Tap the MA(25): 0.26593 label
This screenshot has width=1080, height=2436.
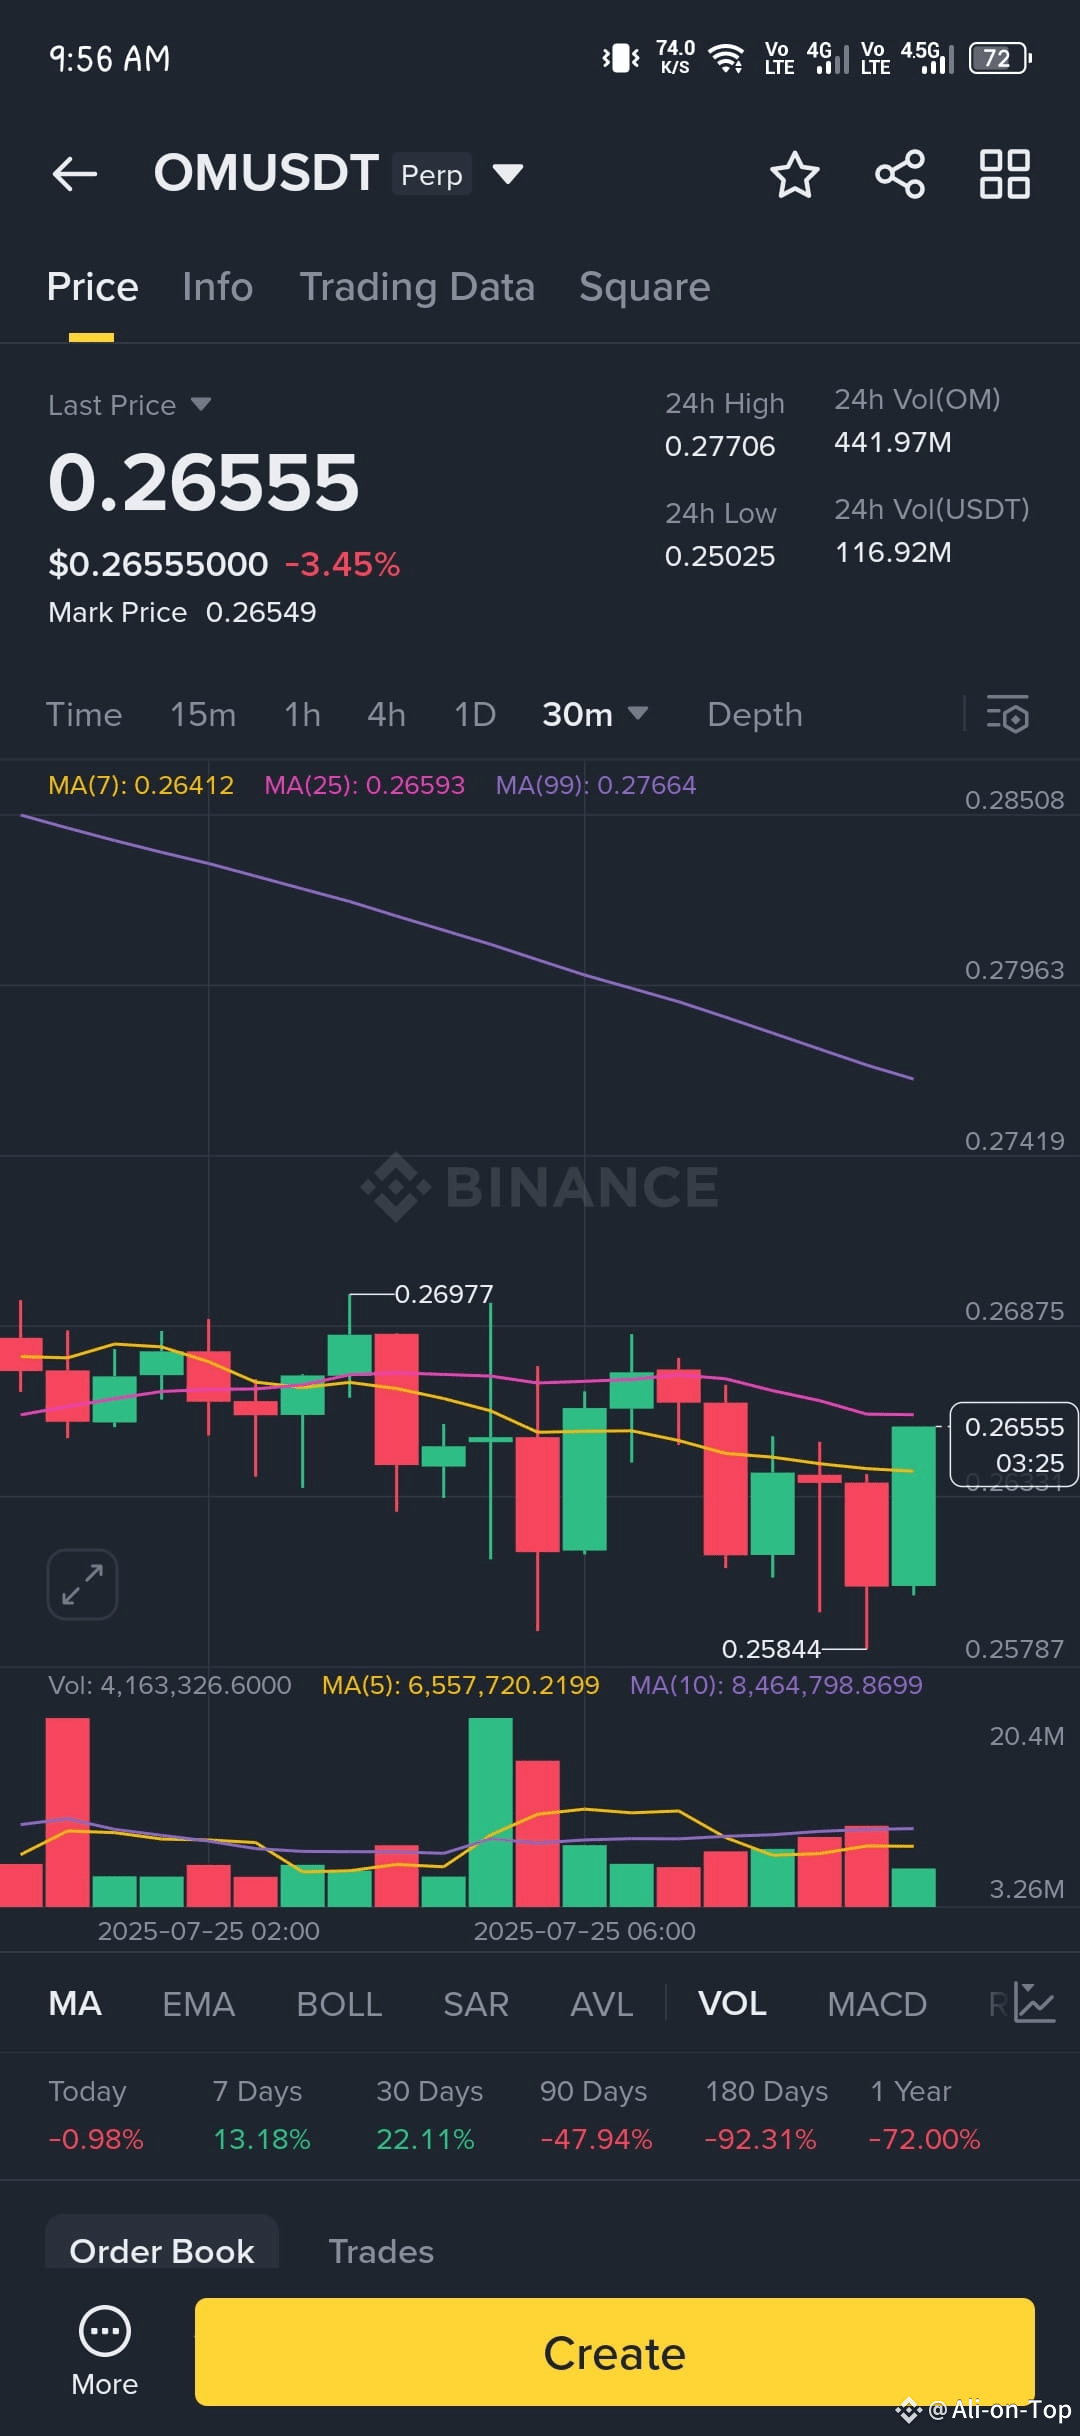tap(364, 785)
